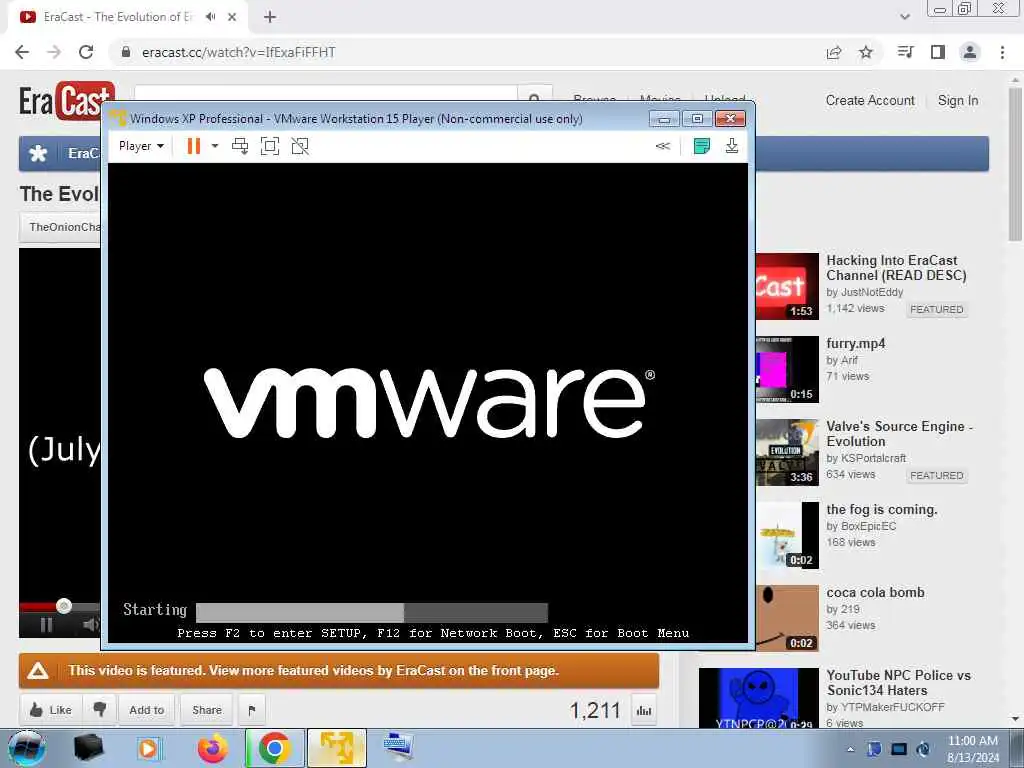Show video statistics bar chart icon

[644, 711]
